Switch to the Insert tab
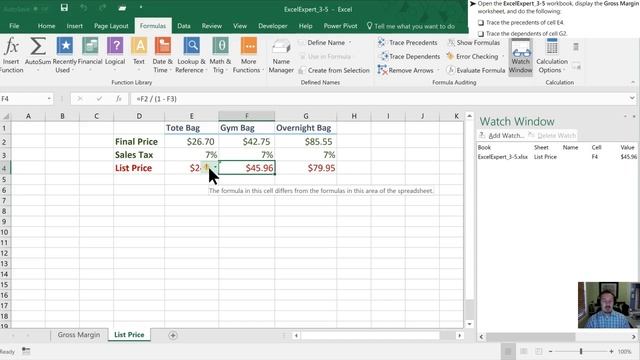 [74, 26]
